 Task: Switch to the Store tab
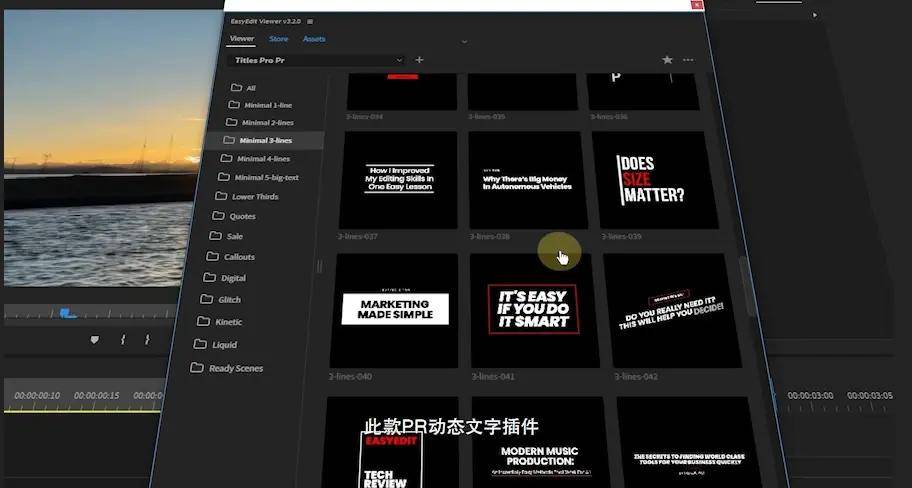coord(279,39)
